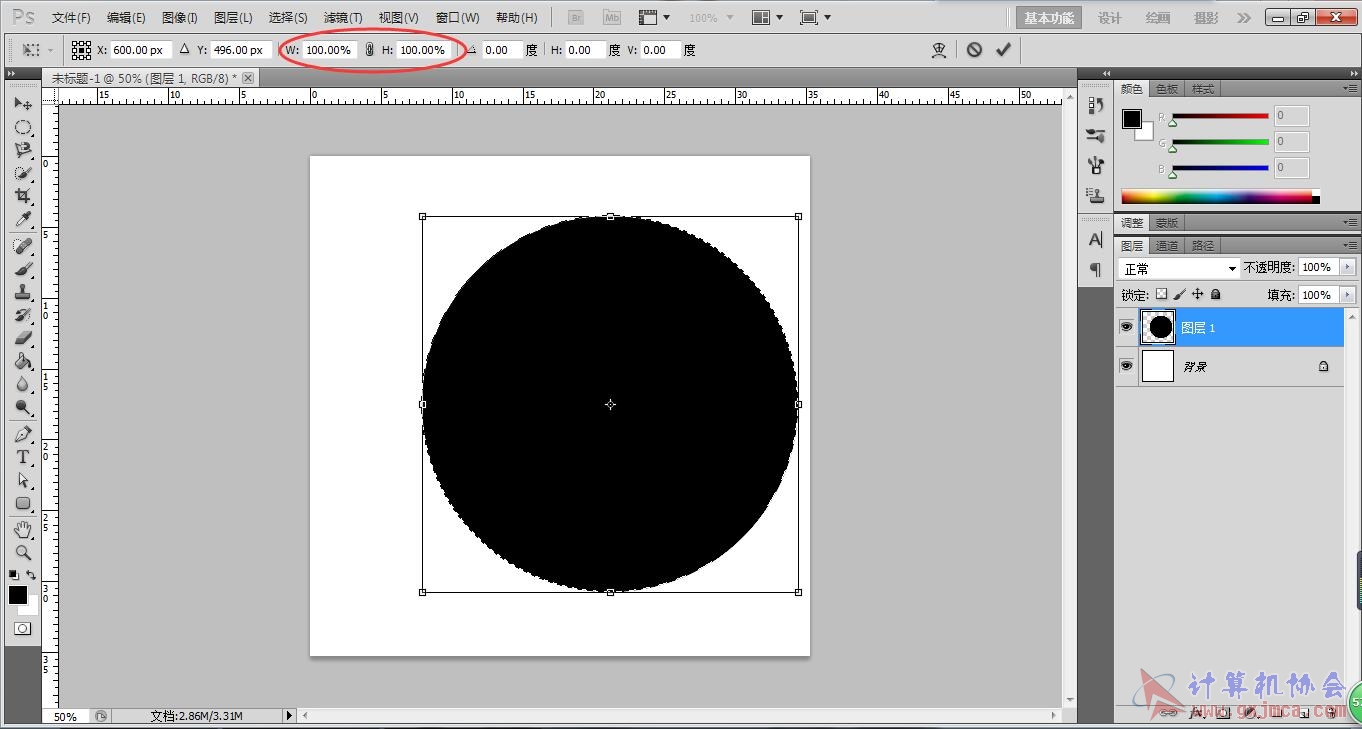
Task: Open the blend mode 正常 dropdown
Action: coord(1180,269)
